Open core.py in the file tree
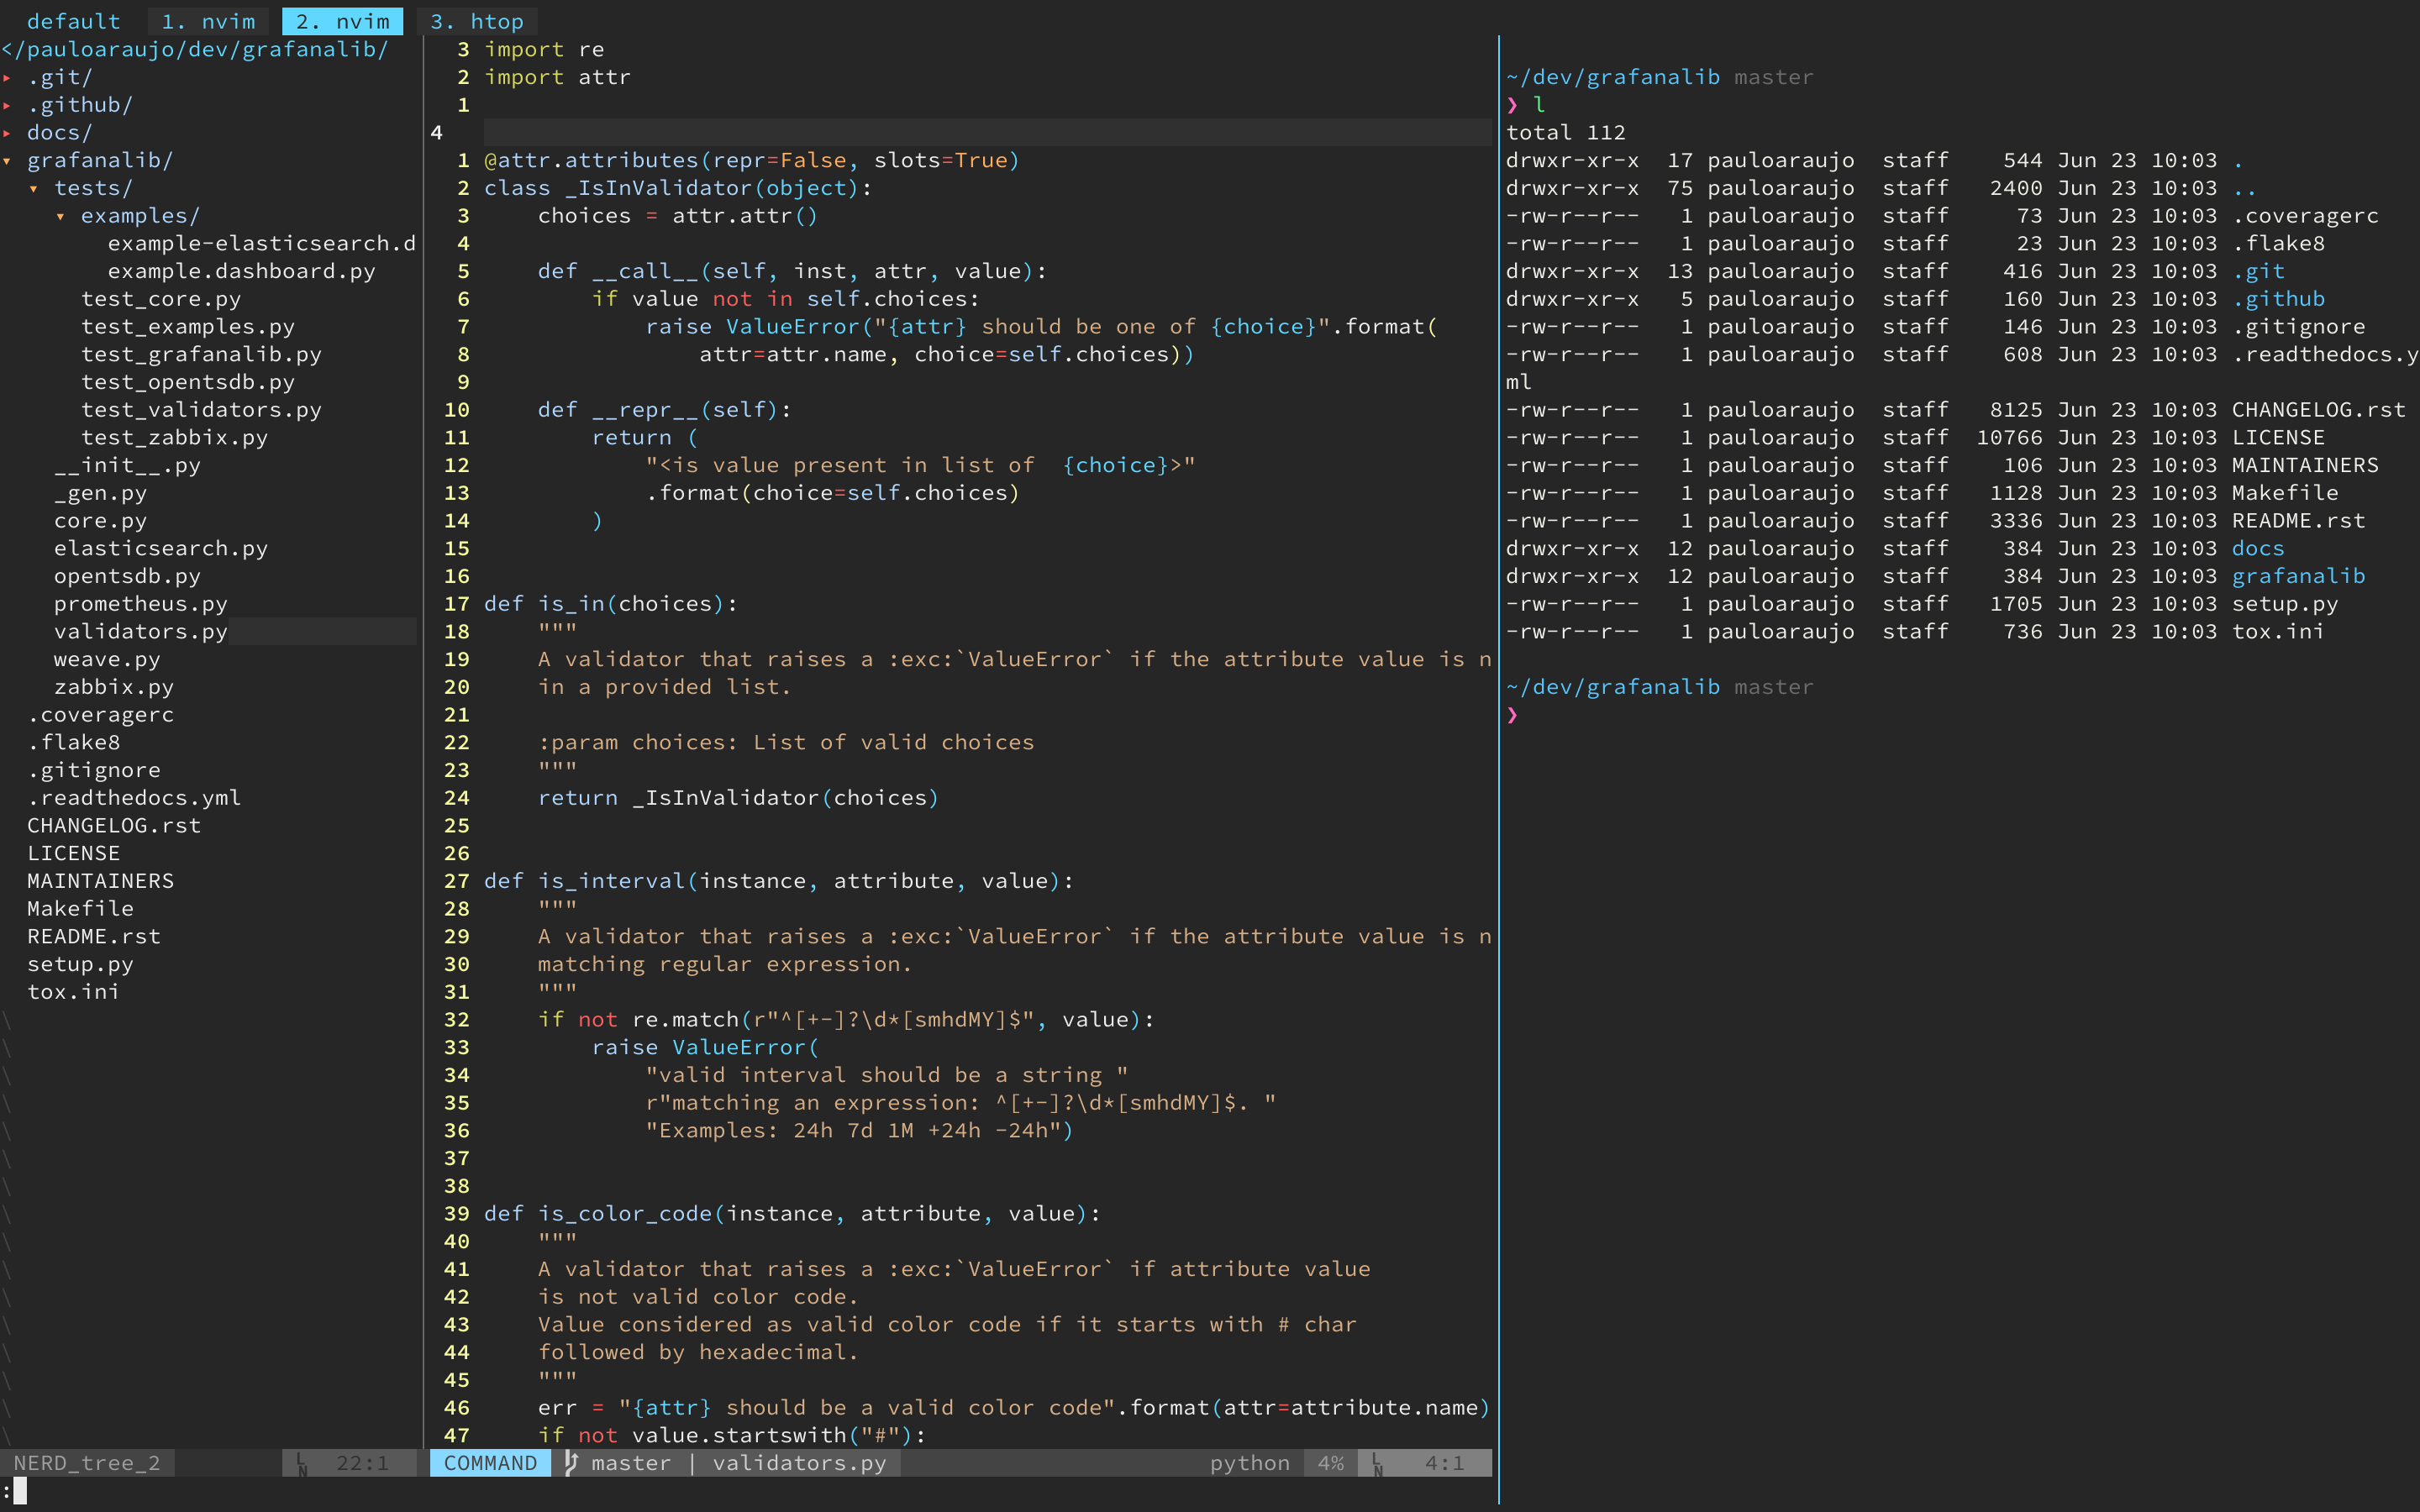 coord(100,521)
